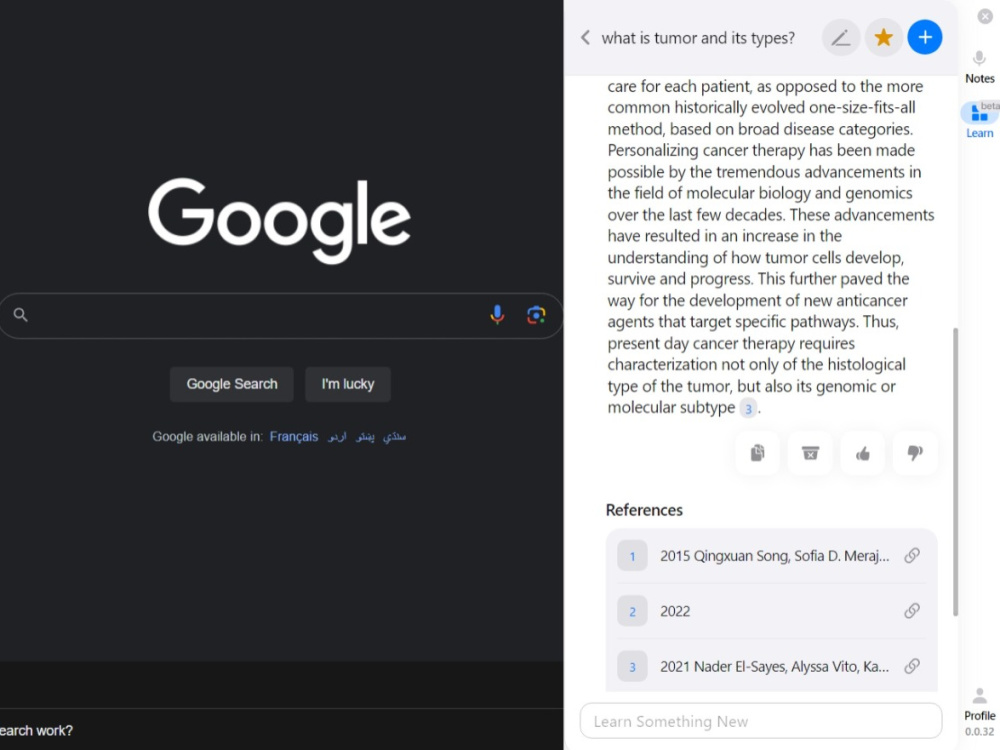Click the question title 'what is tumor and its types?'

[698, 38]
